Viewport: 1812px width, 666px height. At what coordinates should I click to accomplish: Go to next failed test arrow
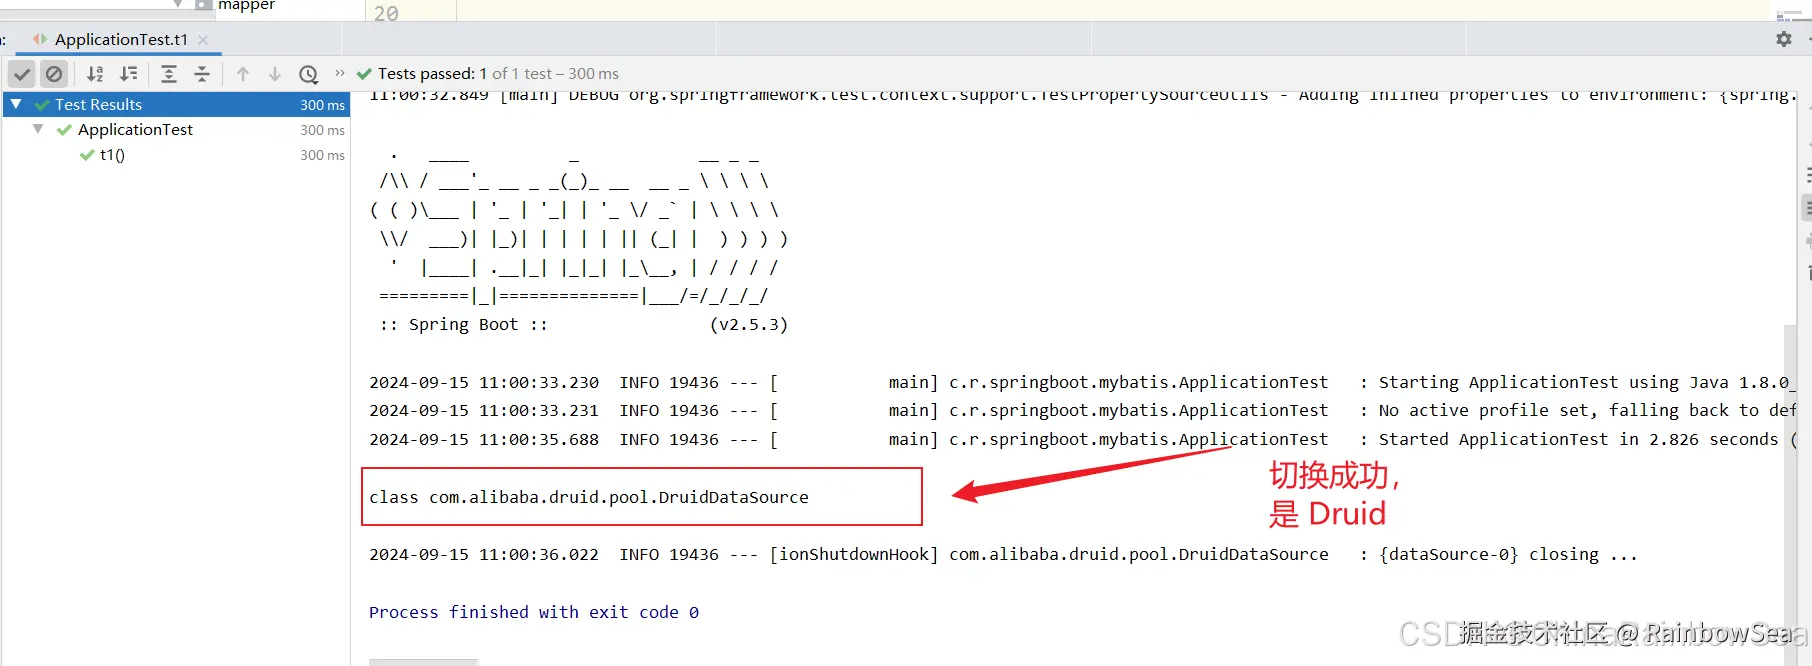click(275, 74)
